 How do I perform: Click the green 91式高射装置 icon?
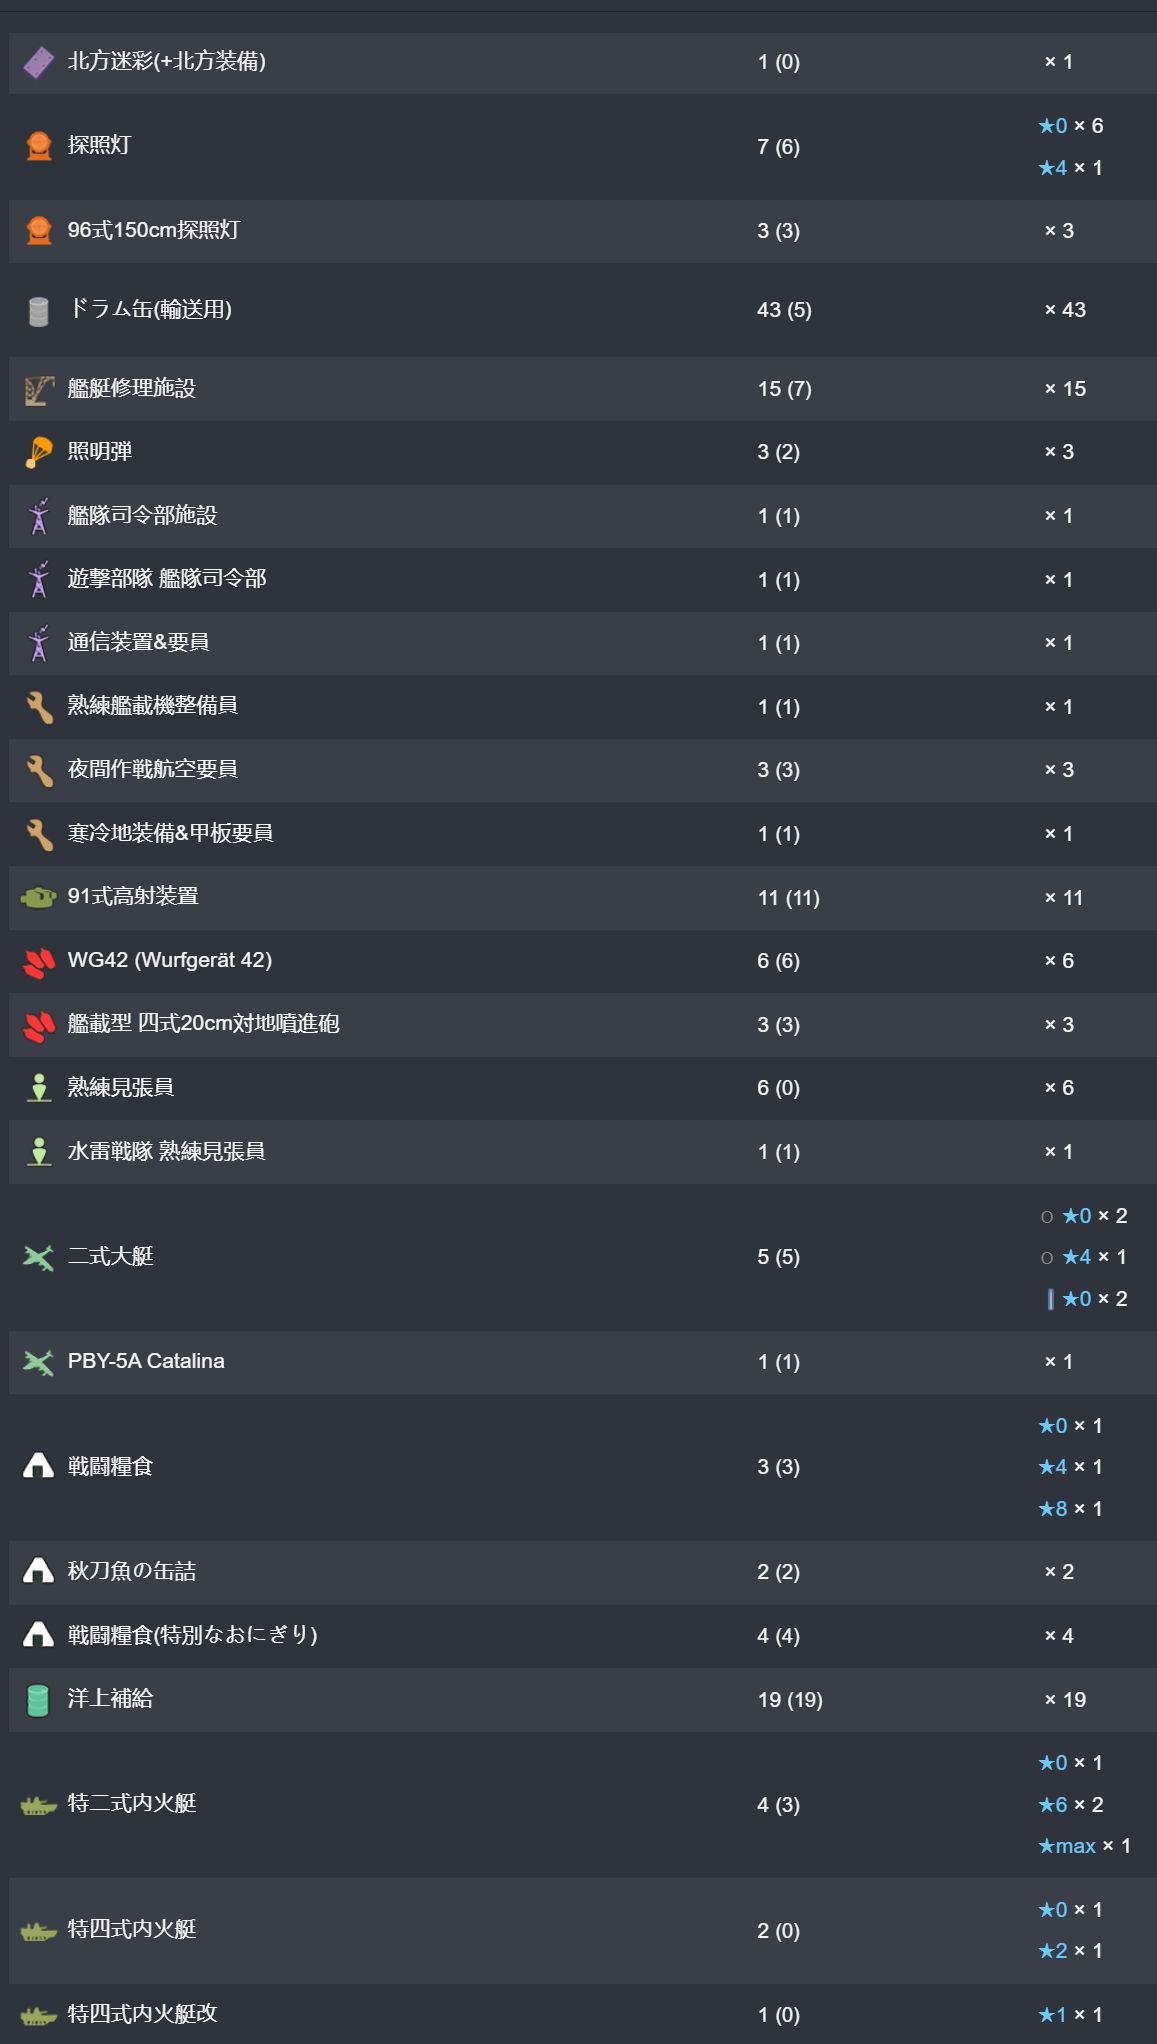[x=39, y=897]
